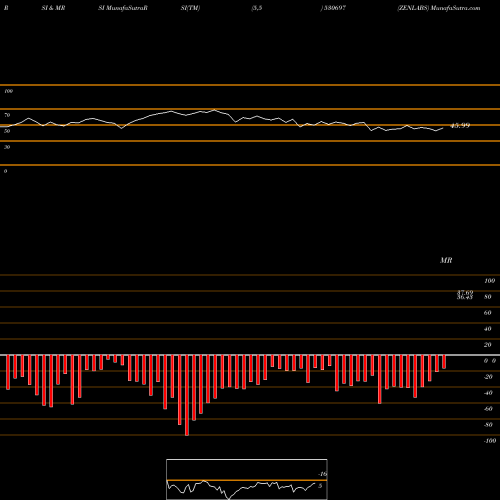This screenshot has height=500, width=500.
Task: Click the "SI MunafaSutraR" header text
Action: (123, 8)
